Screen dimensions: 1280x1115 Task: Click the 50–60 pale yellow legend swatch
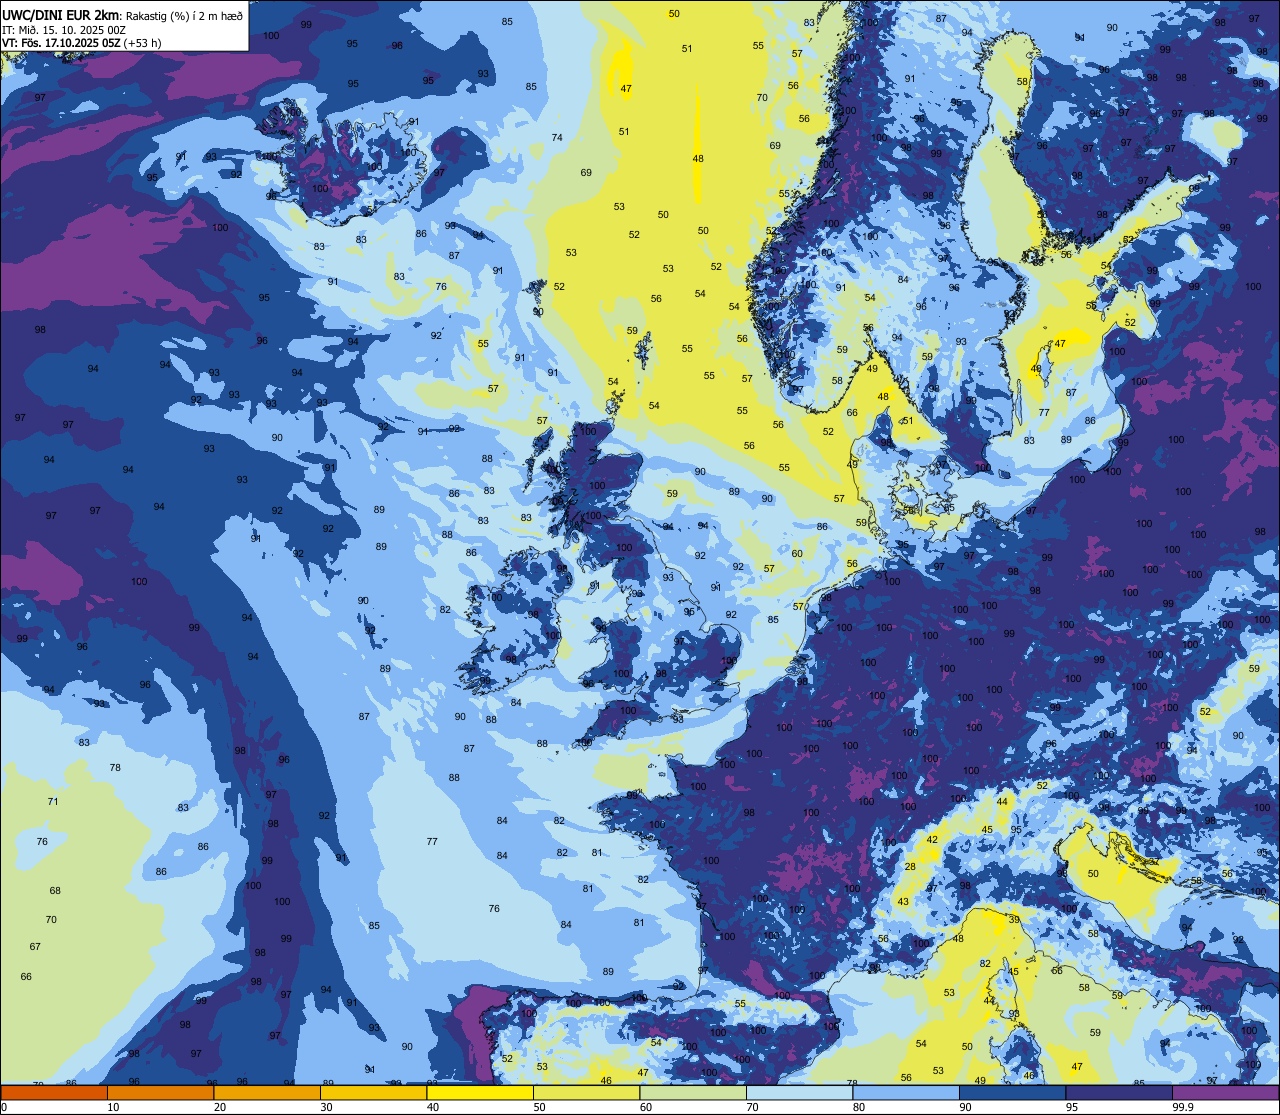tap(586, 1093)
